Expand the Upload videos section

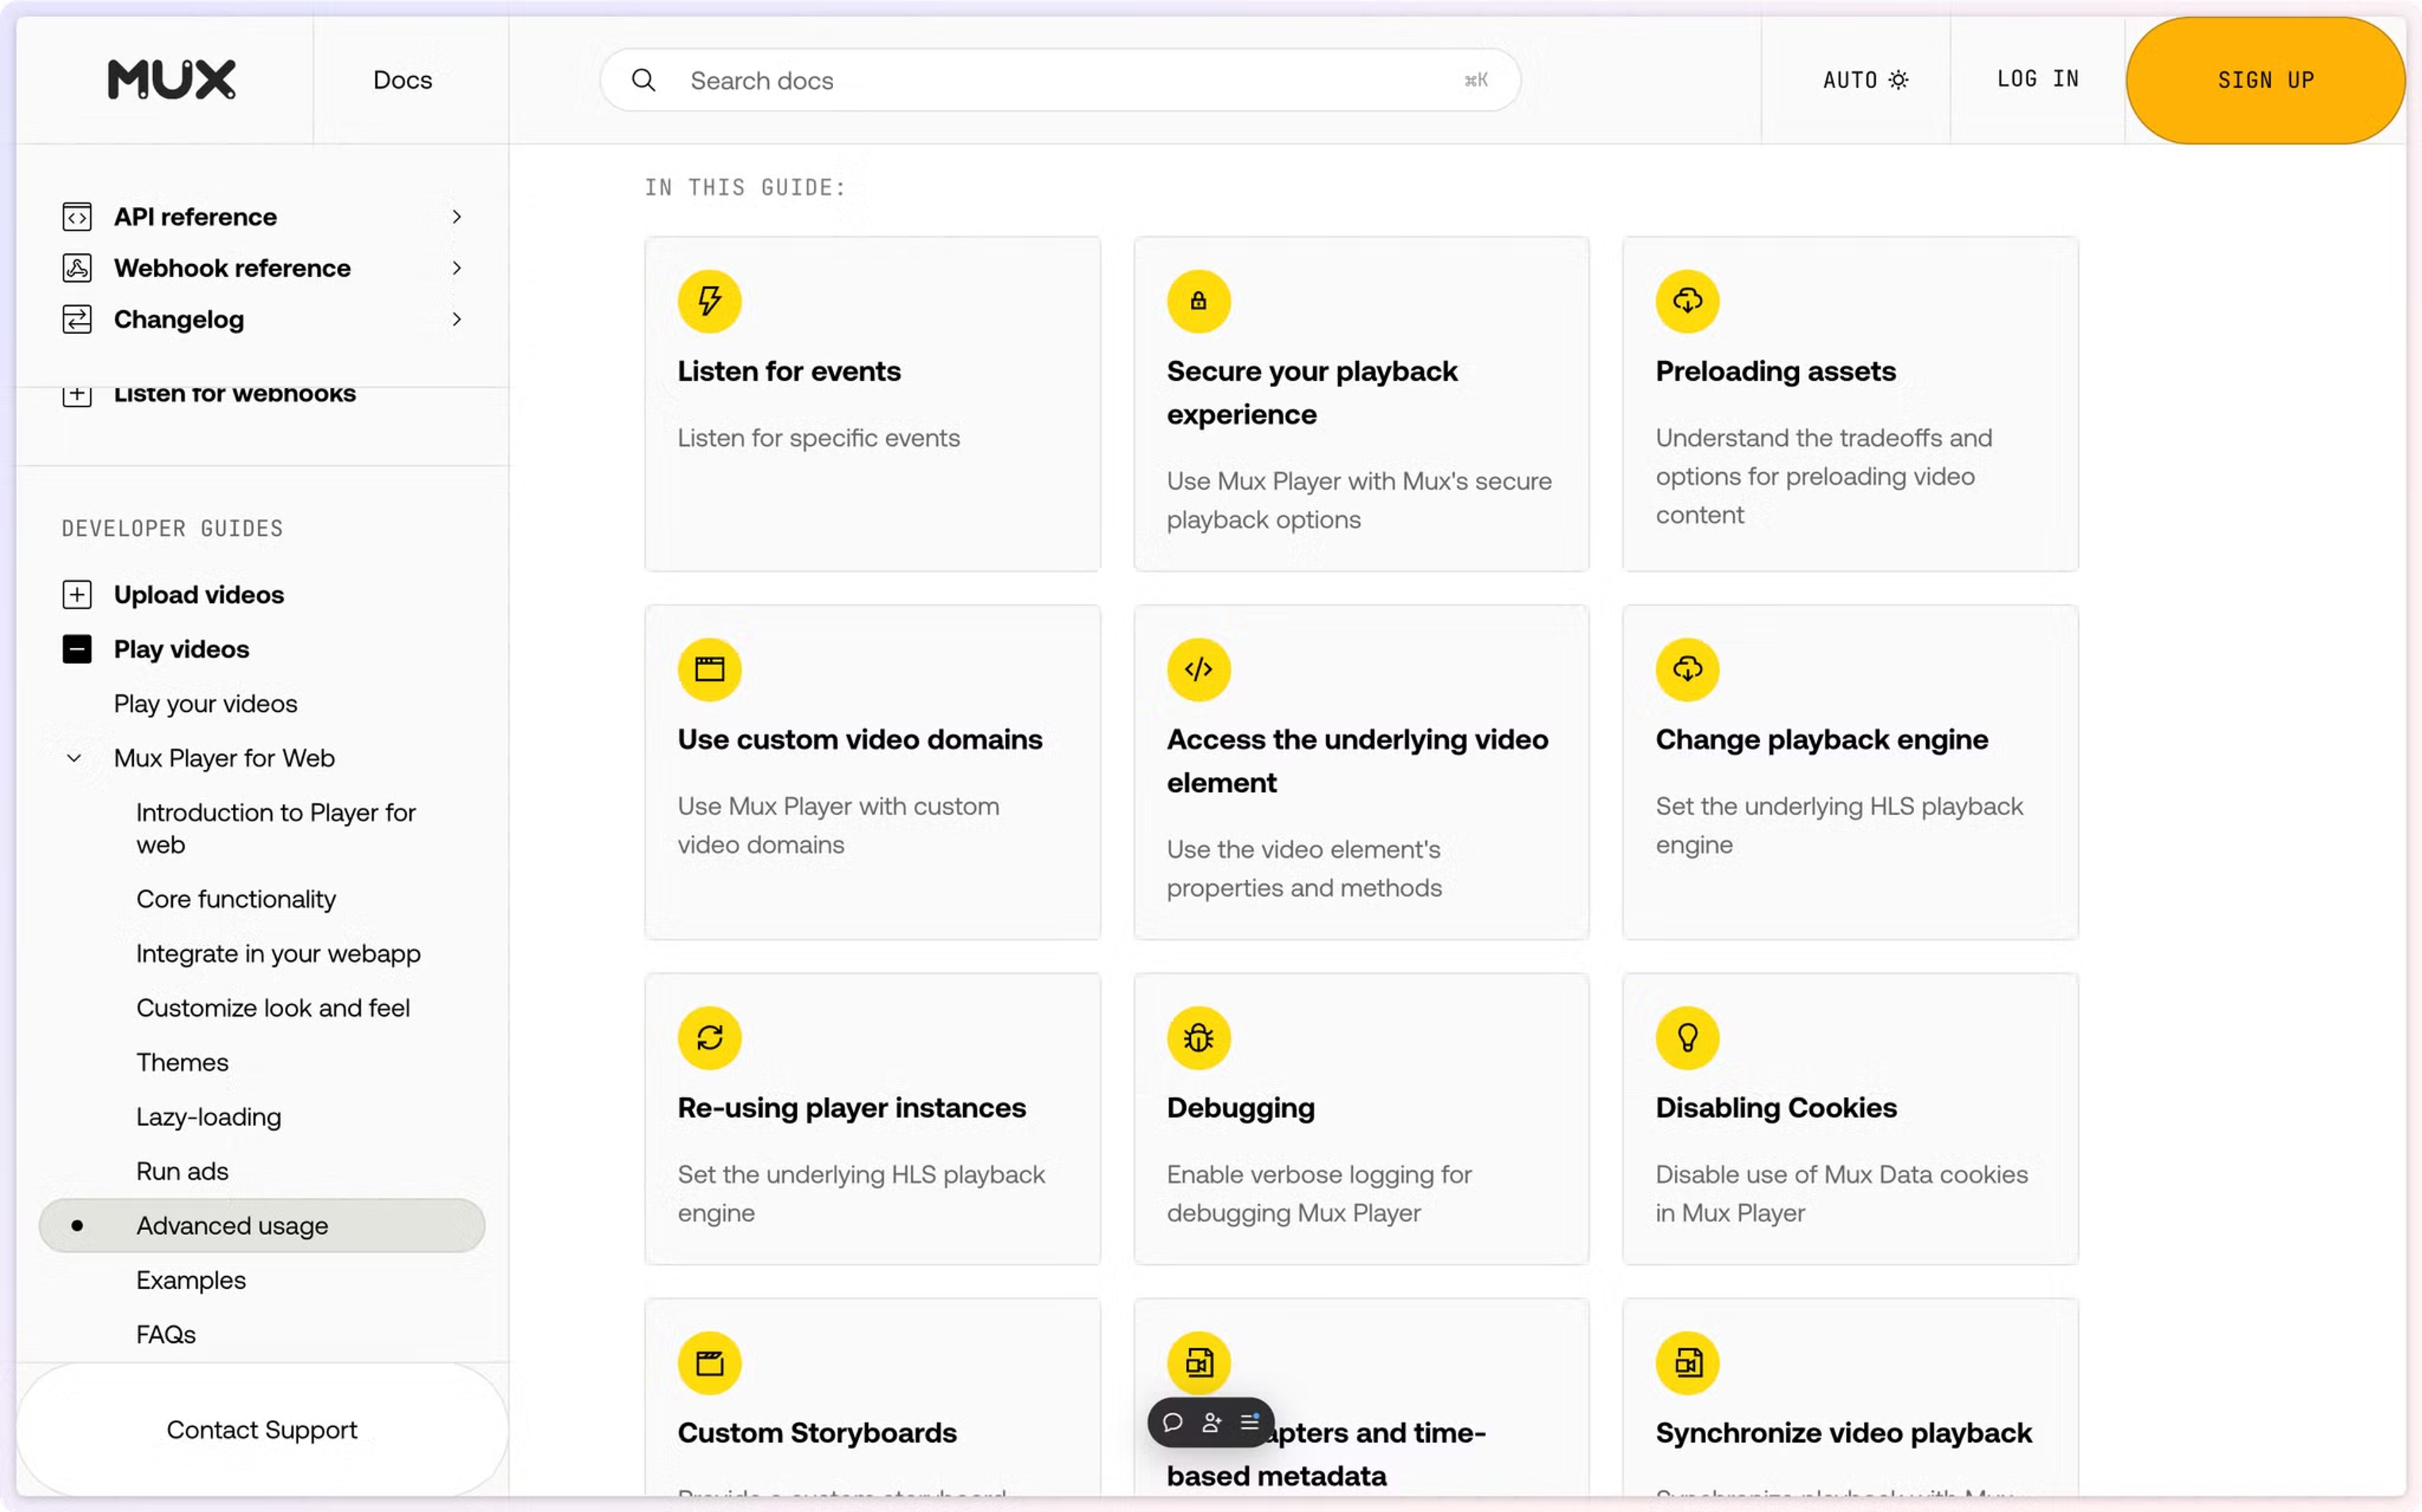[77, 595]
